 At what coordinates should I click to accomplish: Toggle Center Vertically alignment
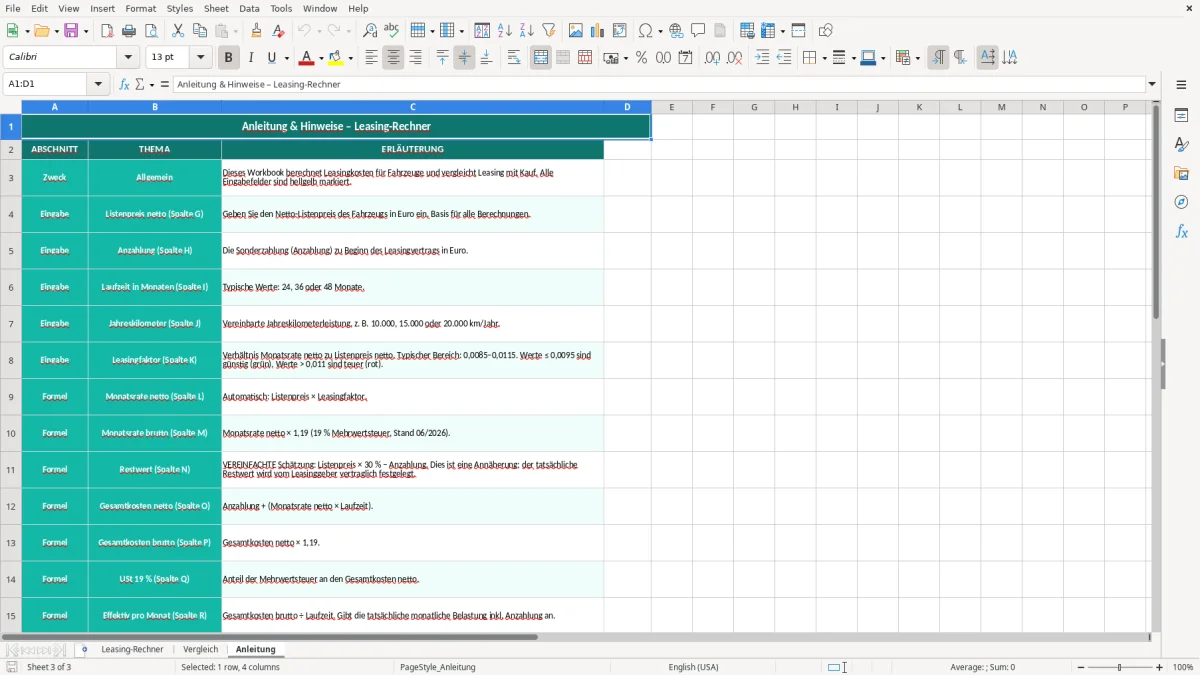point(464,58)
